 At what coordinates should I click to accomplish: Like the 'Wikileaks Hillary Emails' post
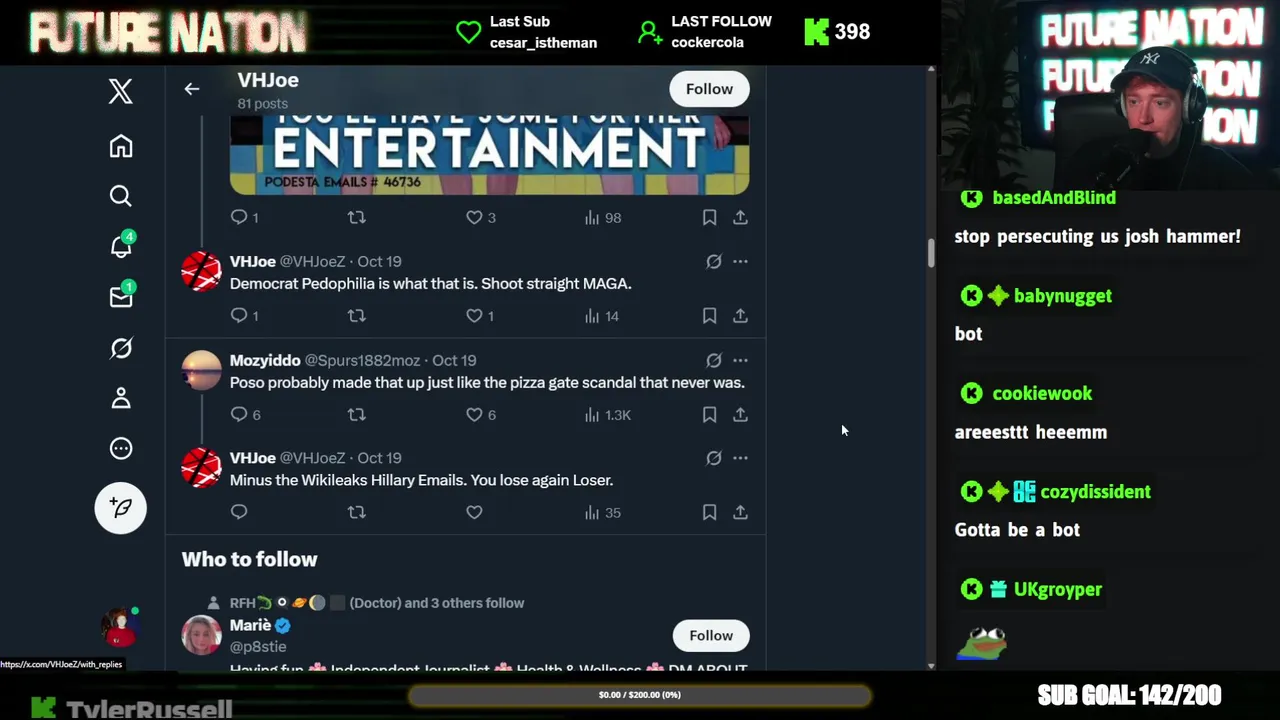click(474, 512)
